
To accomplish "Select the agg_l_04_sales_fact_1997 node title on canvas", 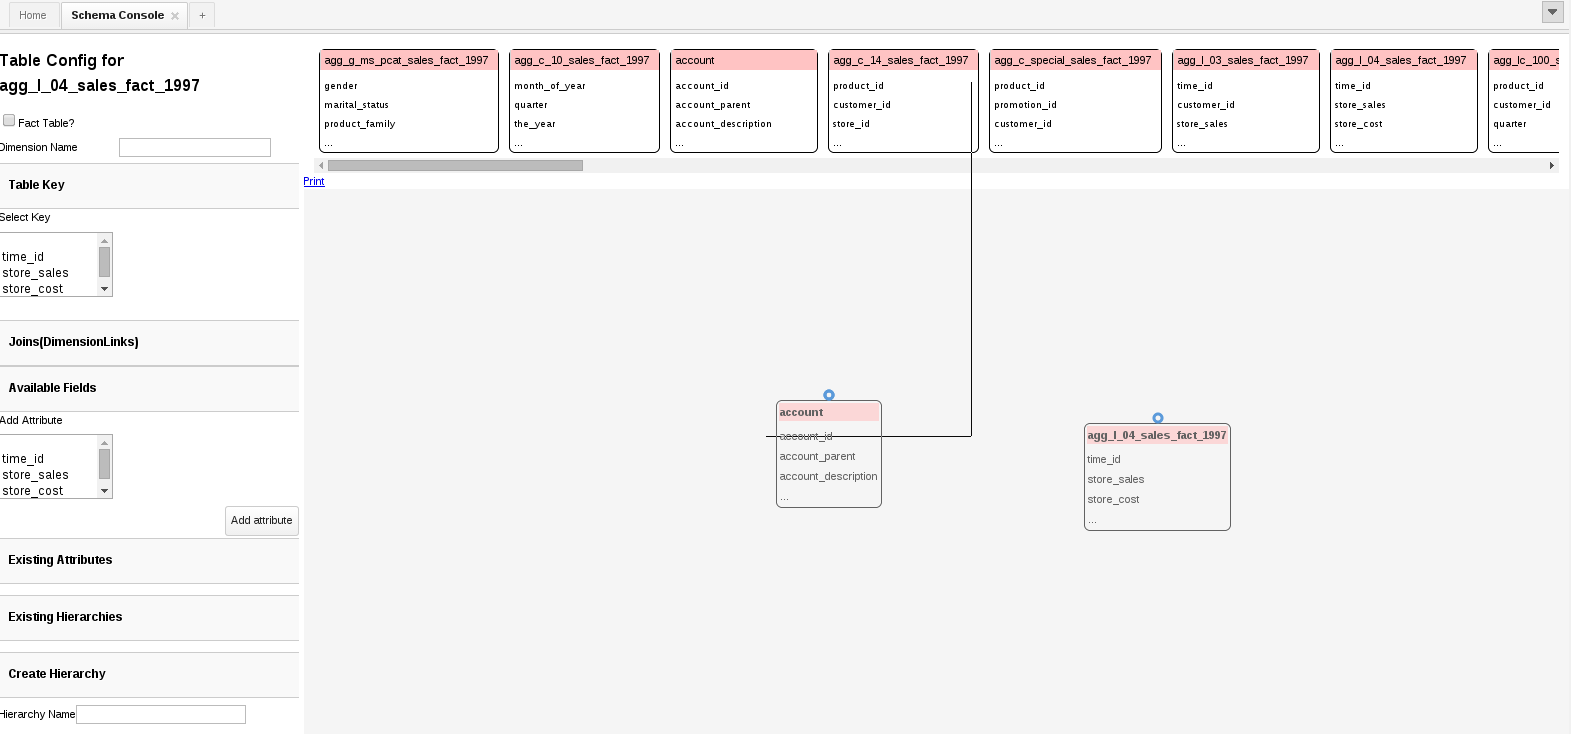I will [x=1157, y=435].
